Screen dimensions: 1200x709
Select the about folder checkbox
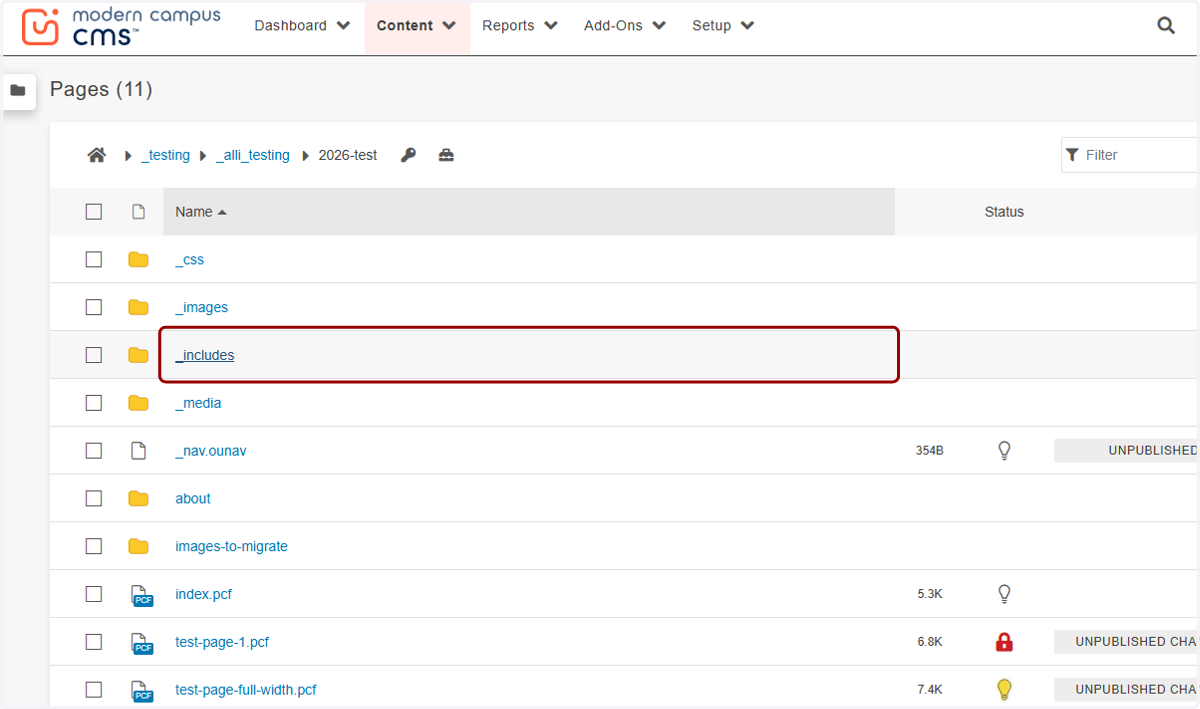point(94,498)
